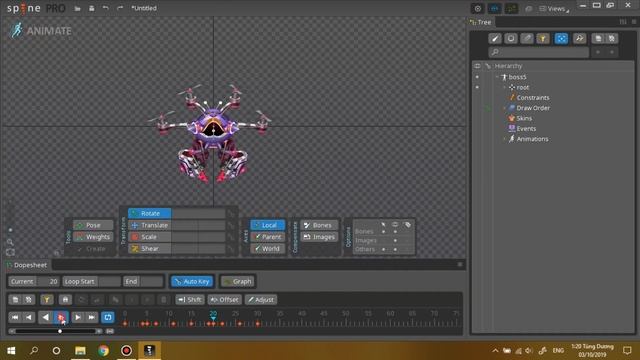
Task: Toggle Auto Key recording
Action: (192, 281)
